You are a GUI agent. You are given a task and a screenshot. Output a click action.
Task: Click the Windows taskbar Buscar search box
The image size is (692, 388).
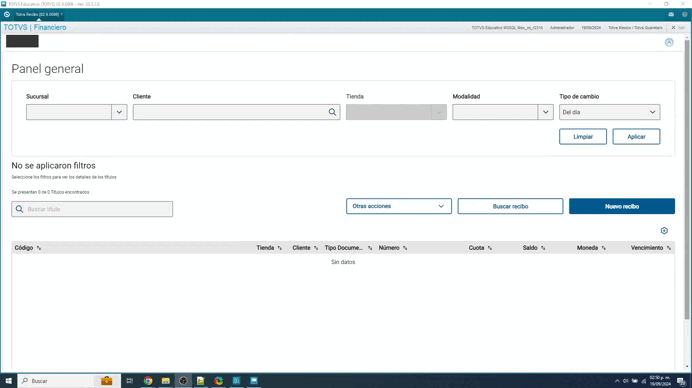tap(69, 380)
